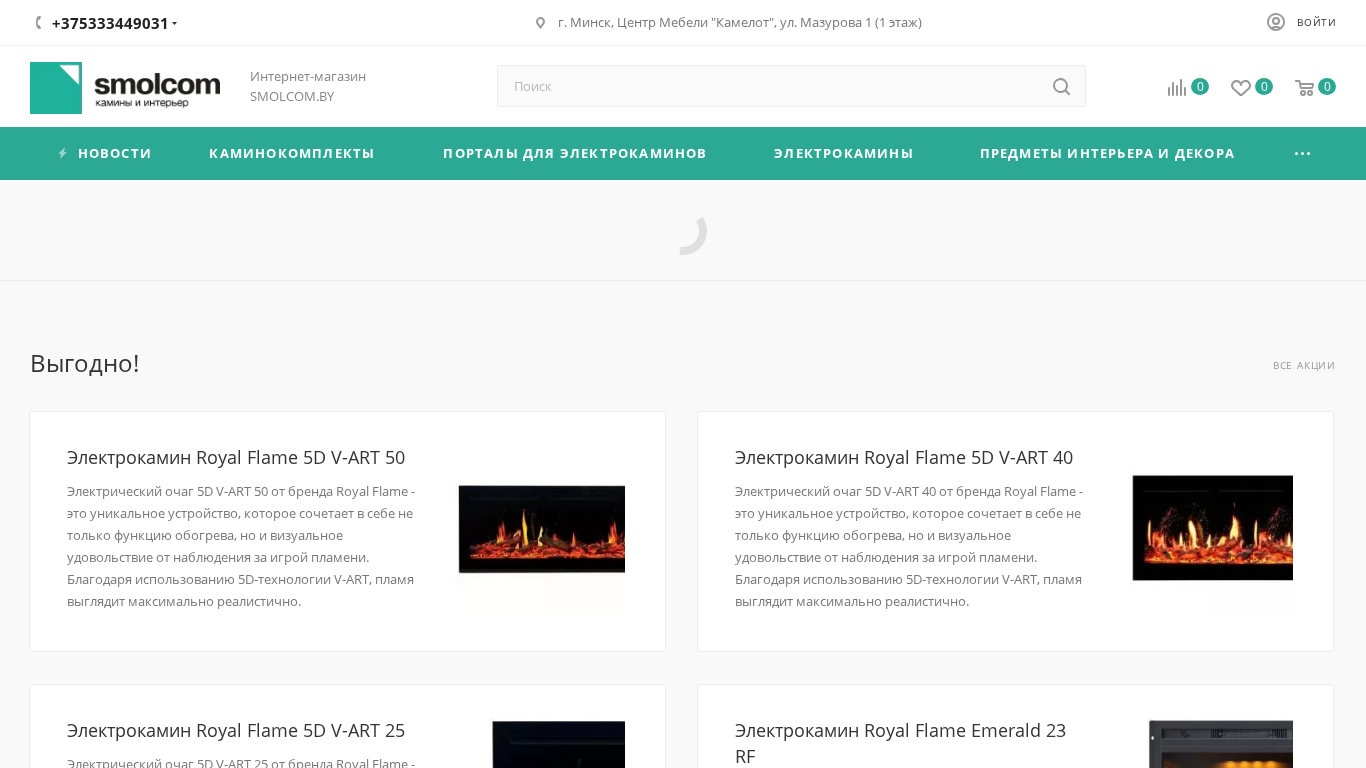Expand the three-dots more menu
This screenshot has height=768, width=1366.
(1302, 154)
